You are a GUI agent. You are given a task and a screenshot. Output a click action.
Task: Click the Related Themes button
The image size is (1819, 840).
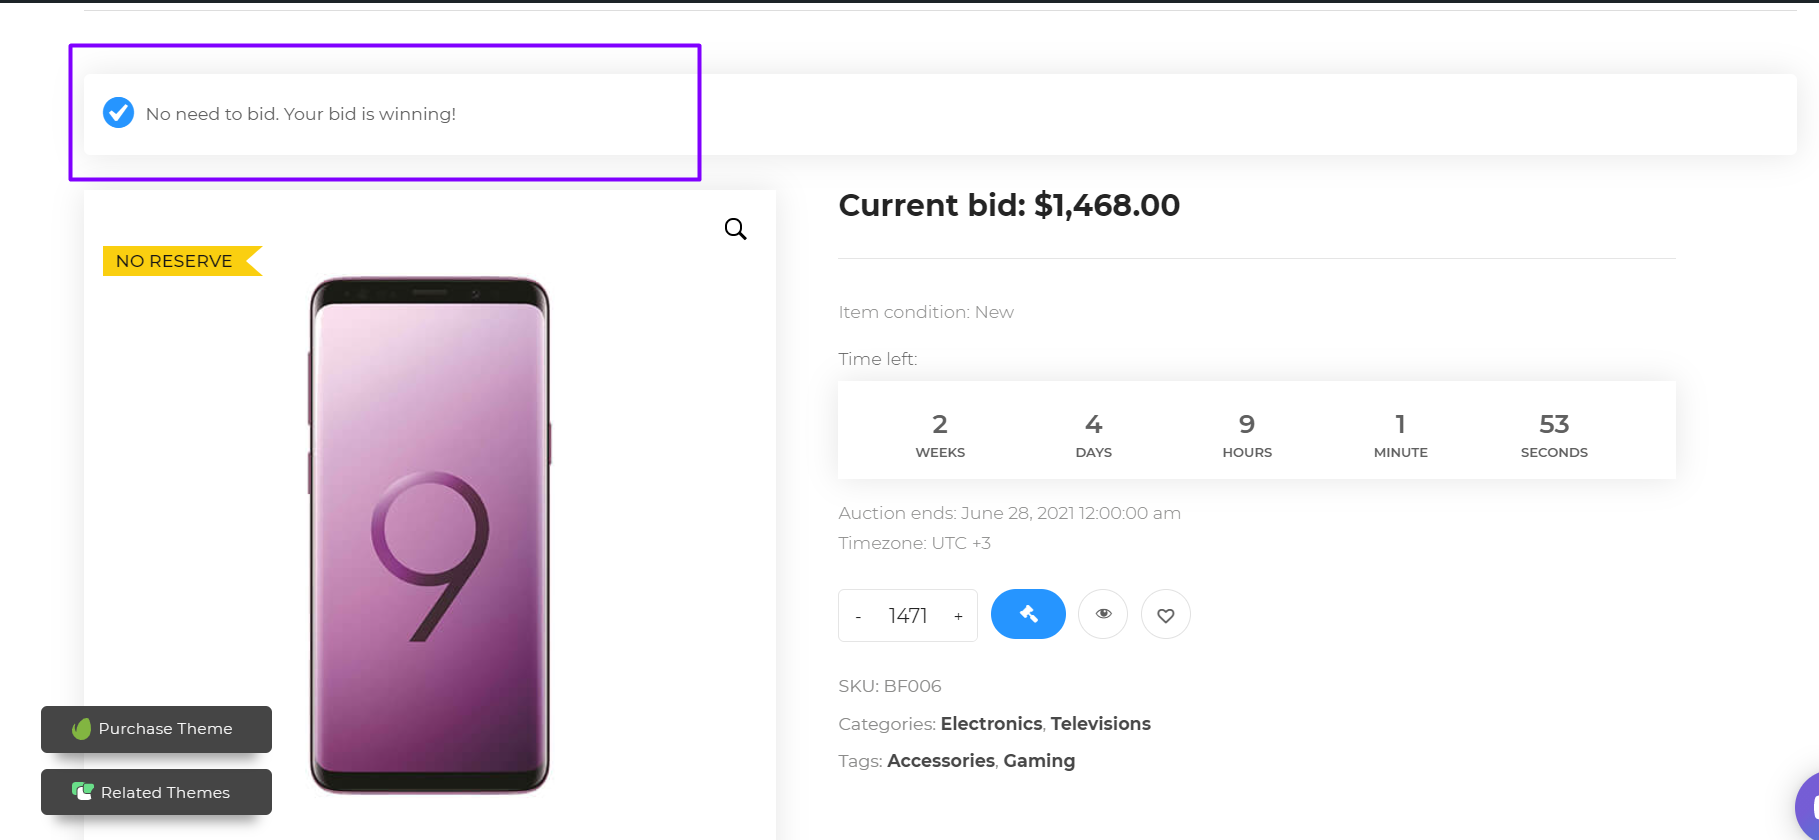[156, 792]
